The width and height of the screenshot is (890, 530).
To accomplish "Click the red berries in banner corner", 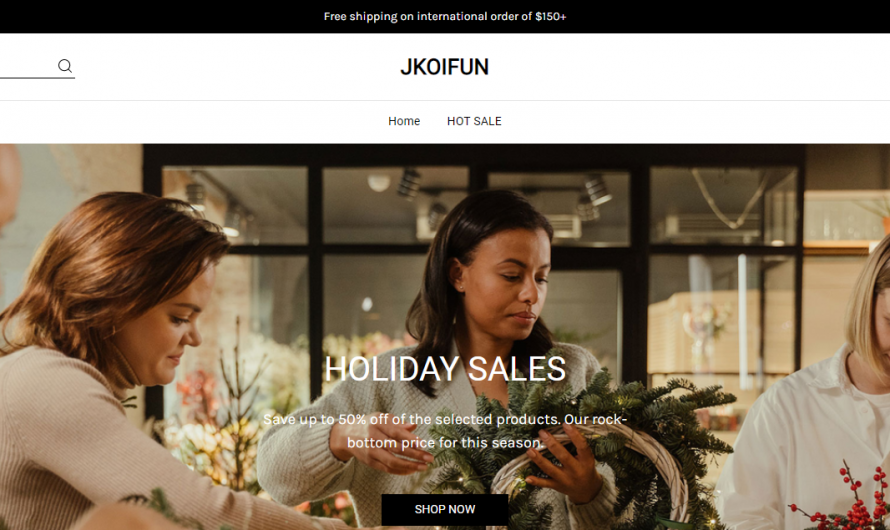I will point(846,499).
